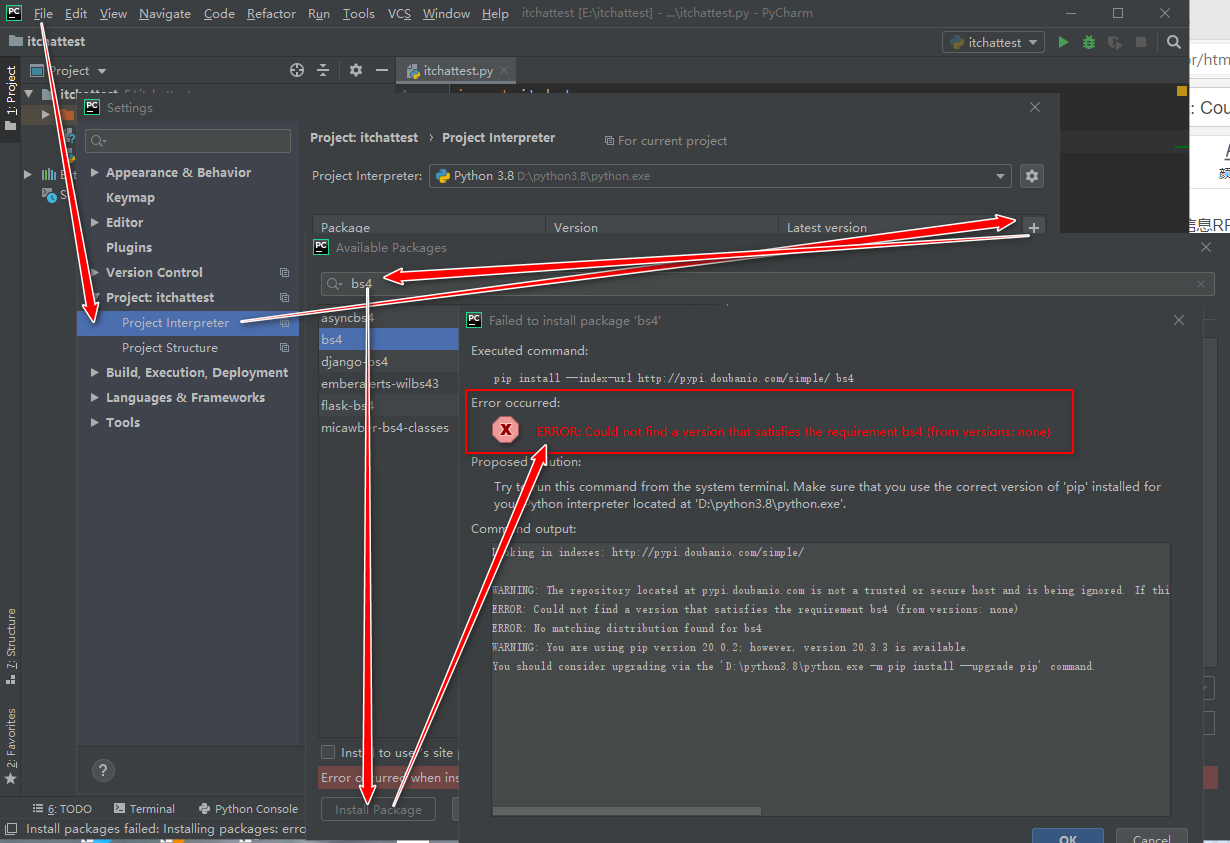Close the Failed to install package dialog
Image resolution: width=1230 pixels, height=843 pixels.
click(x=1179, y=320)
